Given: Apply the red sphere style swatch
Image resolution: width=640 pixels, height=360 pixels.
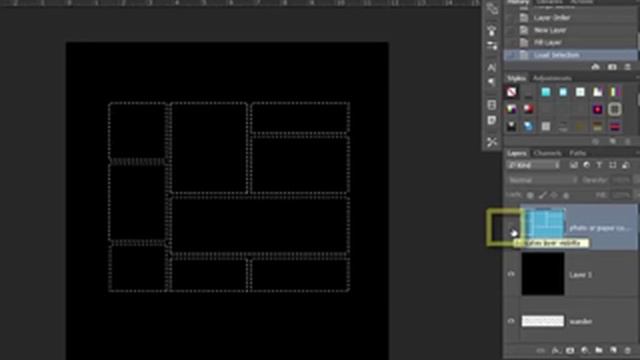Looking at the screenshot, I should click(529, 109).
